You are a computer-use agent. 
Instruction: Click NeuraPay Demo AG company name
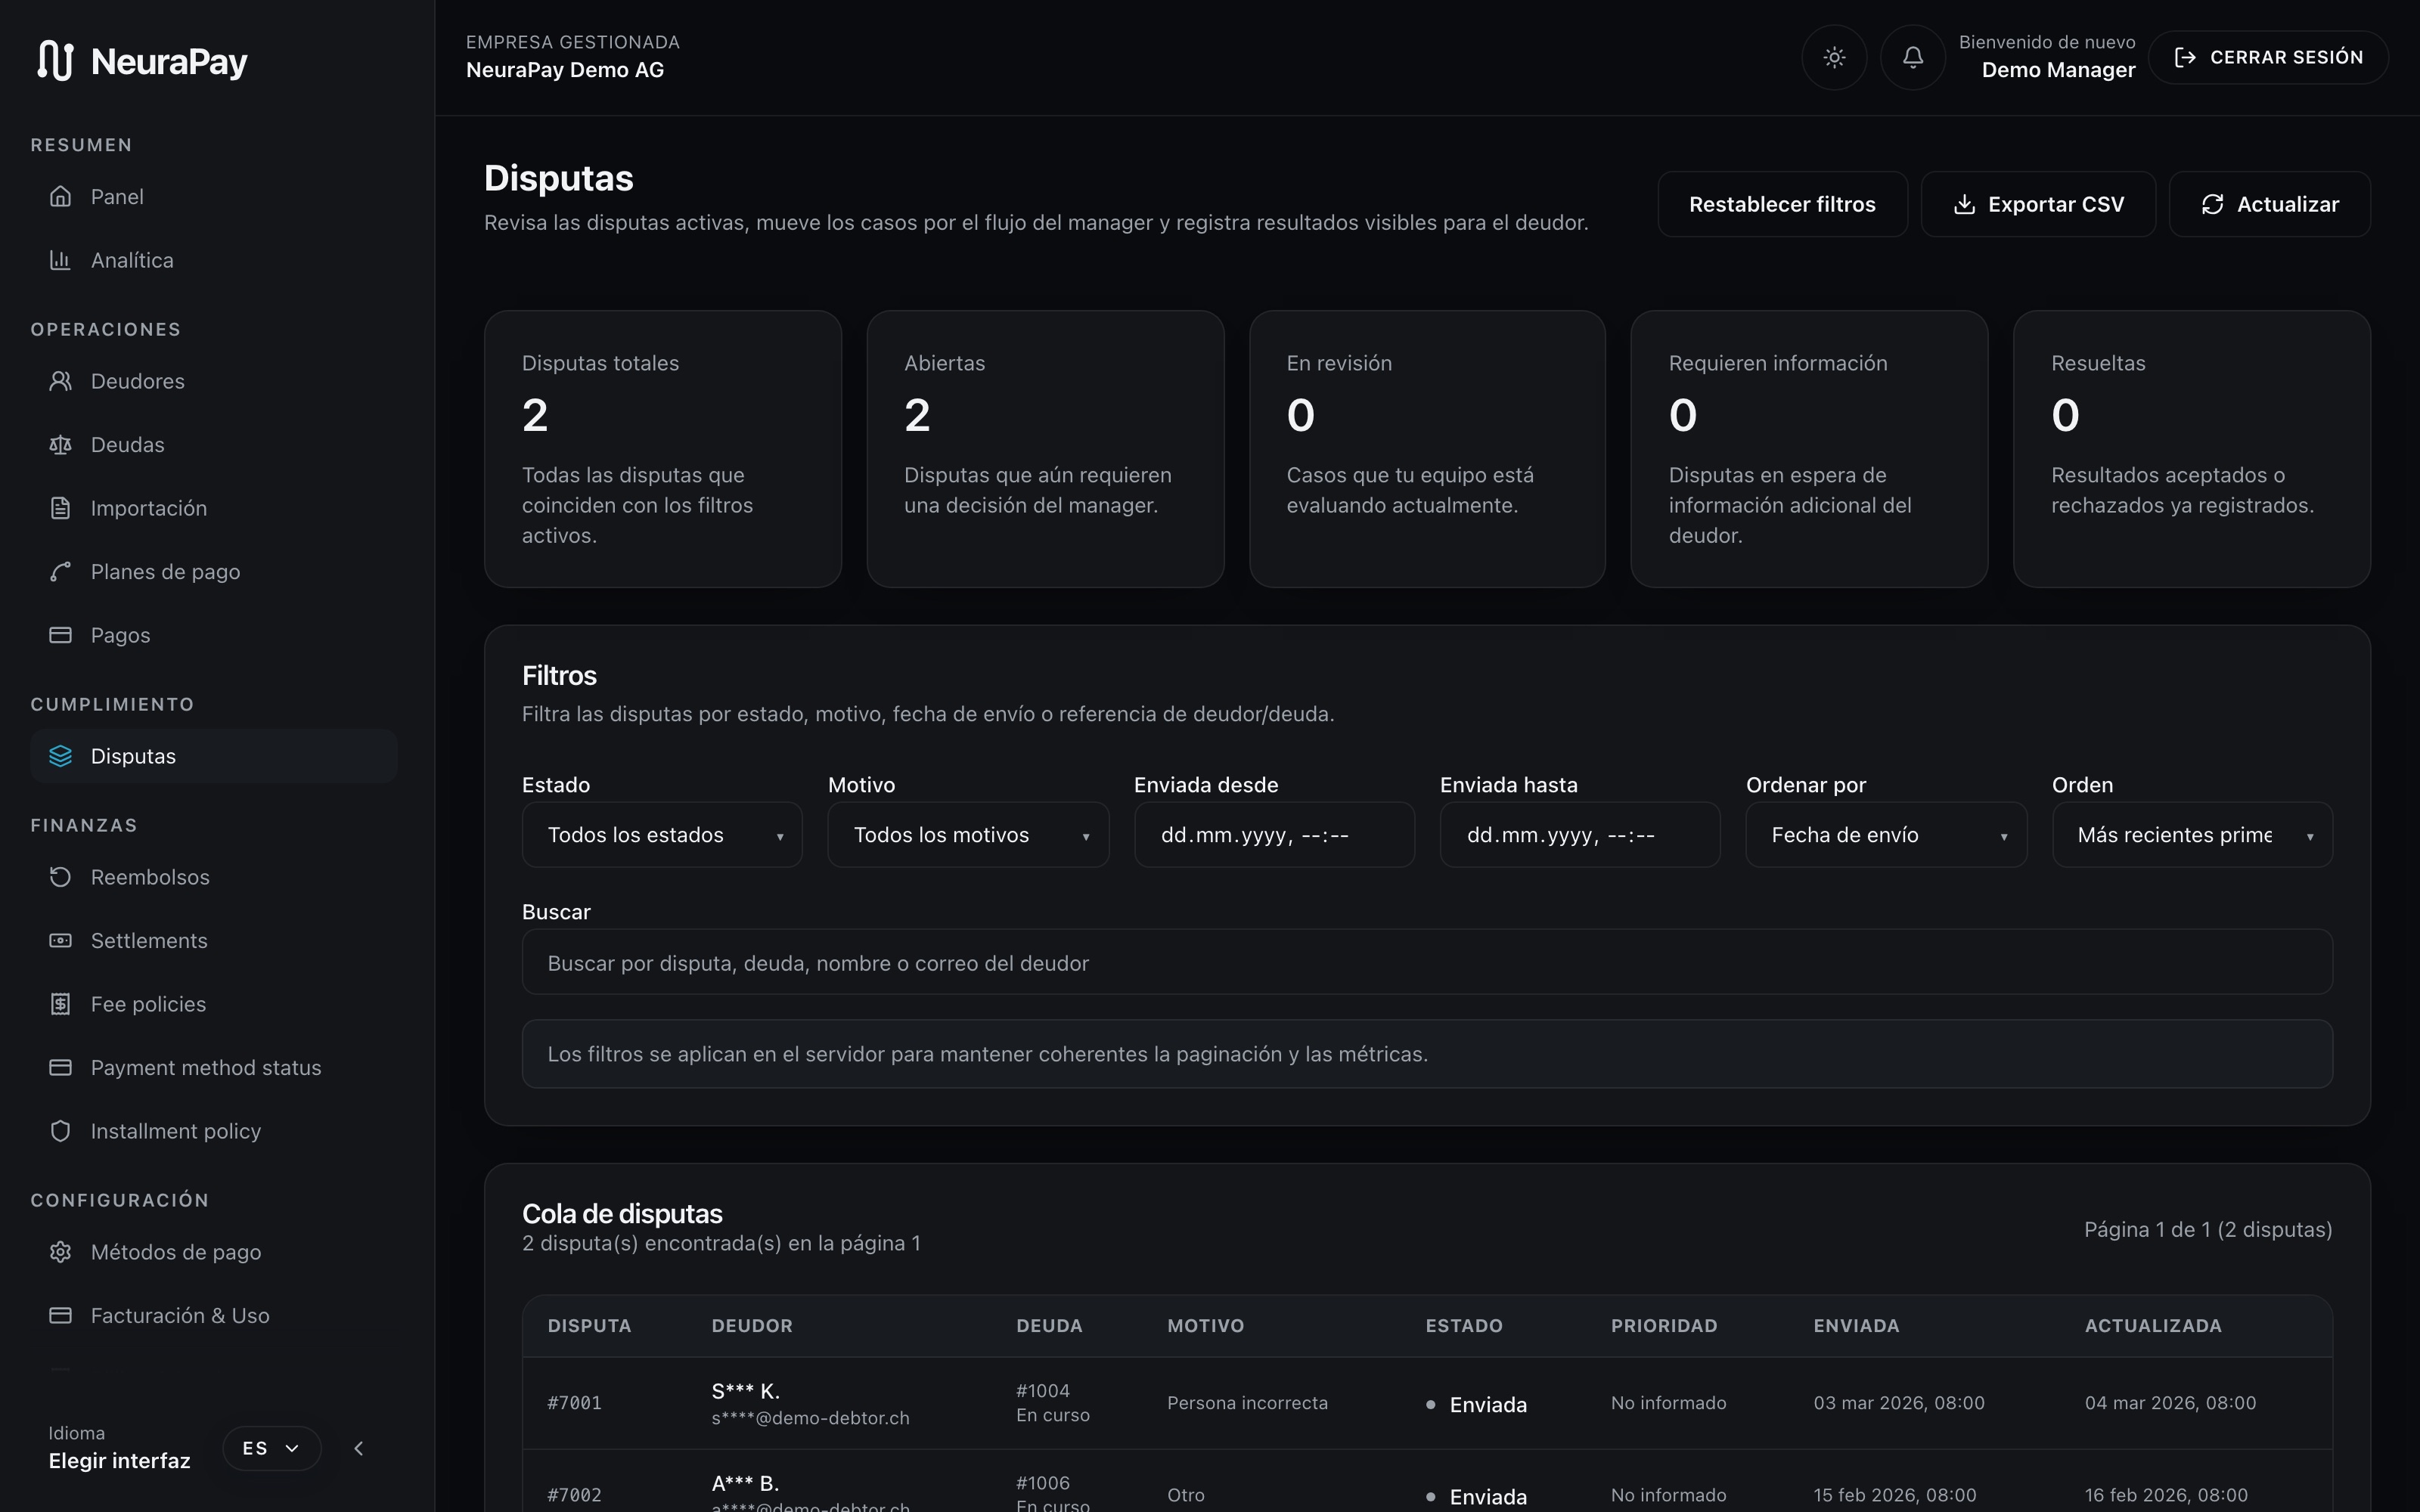565,70
